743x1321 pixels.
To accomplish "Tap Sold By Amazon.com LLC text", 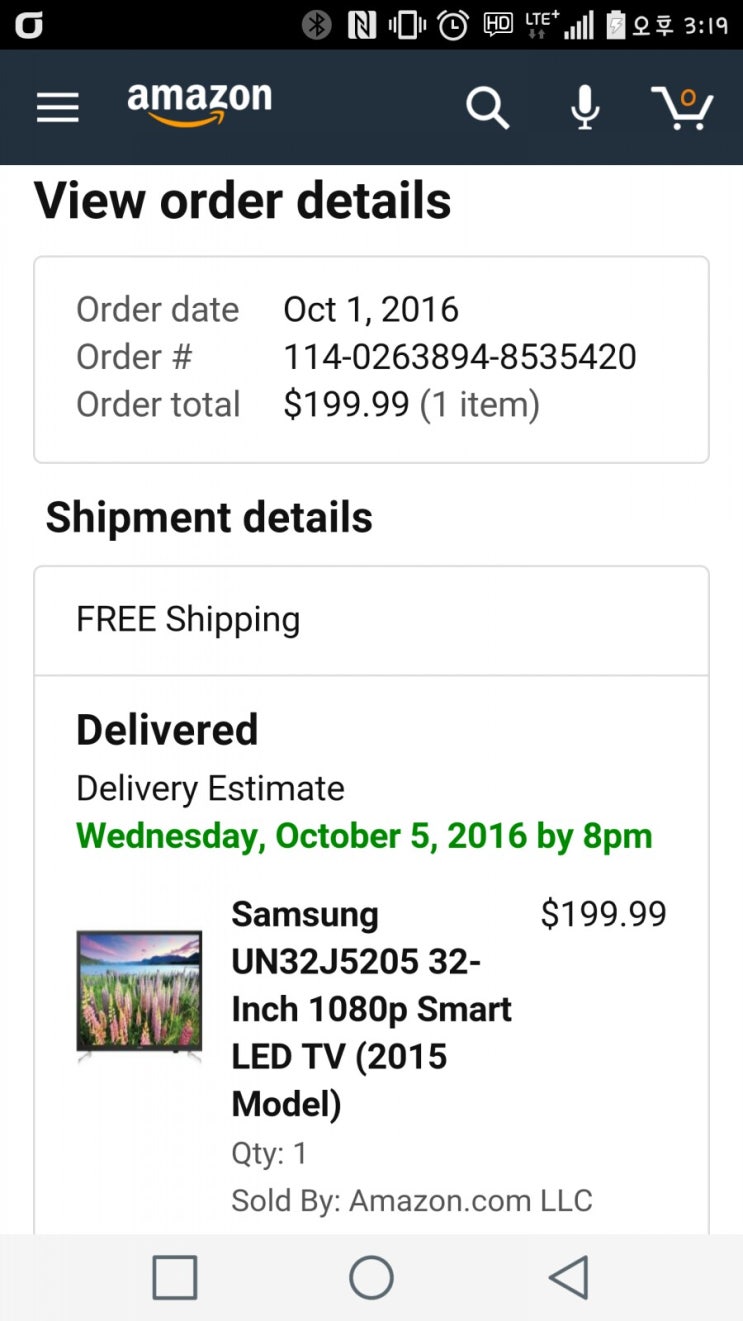I will (x=411, y=1200).
